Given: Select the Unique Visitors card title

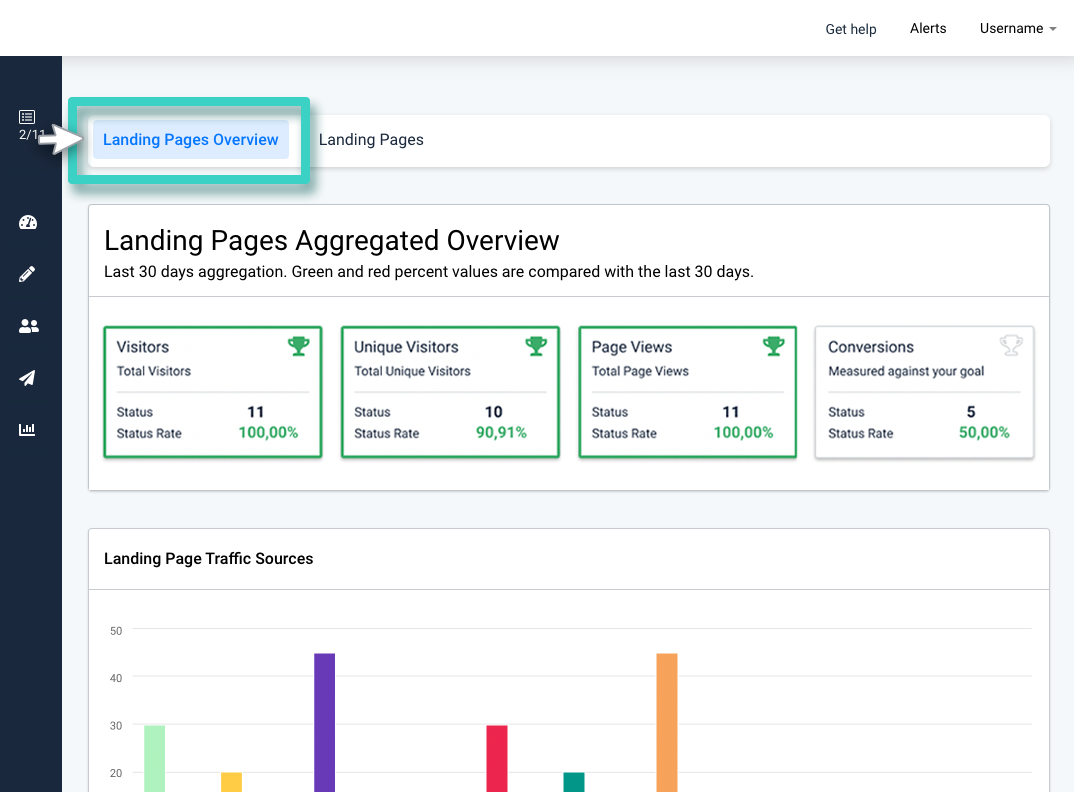Looking at the screenshot, I should [x=406, y=347].
